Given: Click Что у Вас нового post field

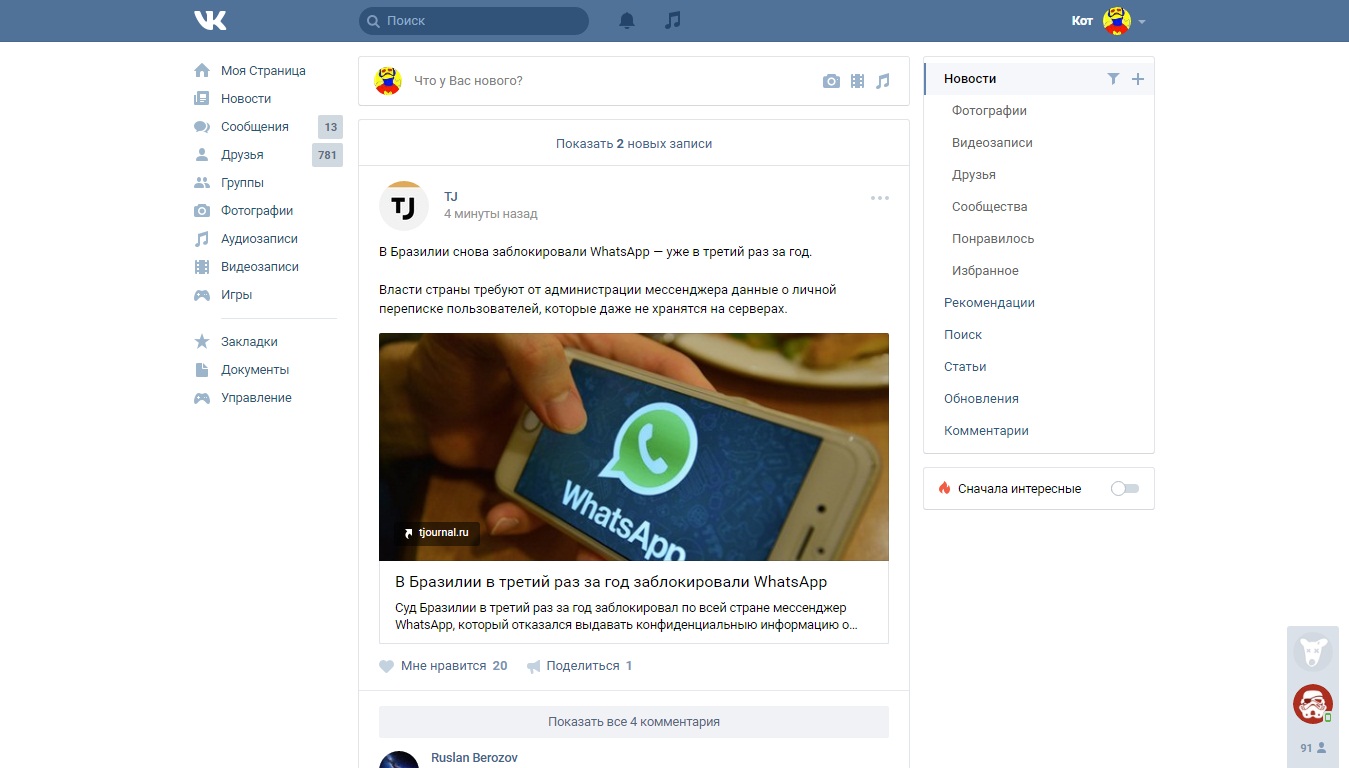Looking at the screenshot, I should (x=610, y=81).
